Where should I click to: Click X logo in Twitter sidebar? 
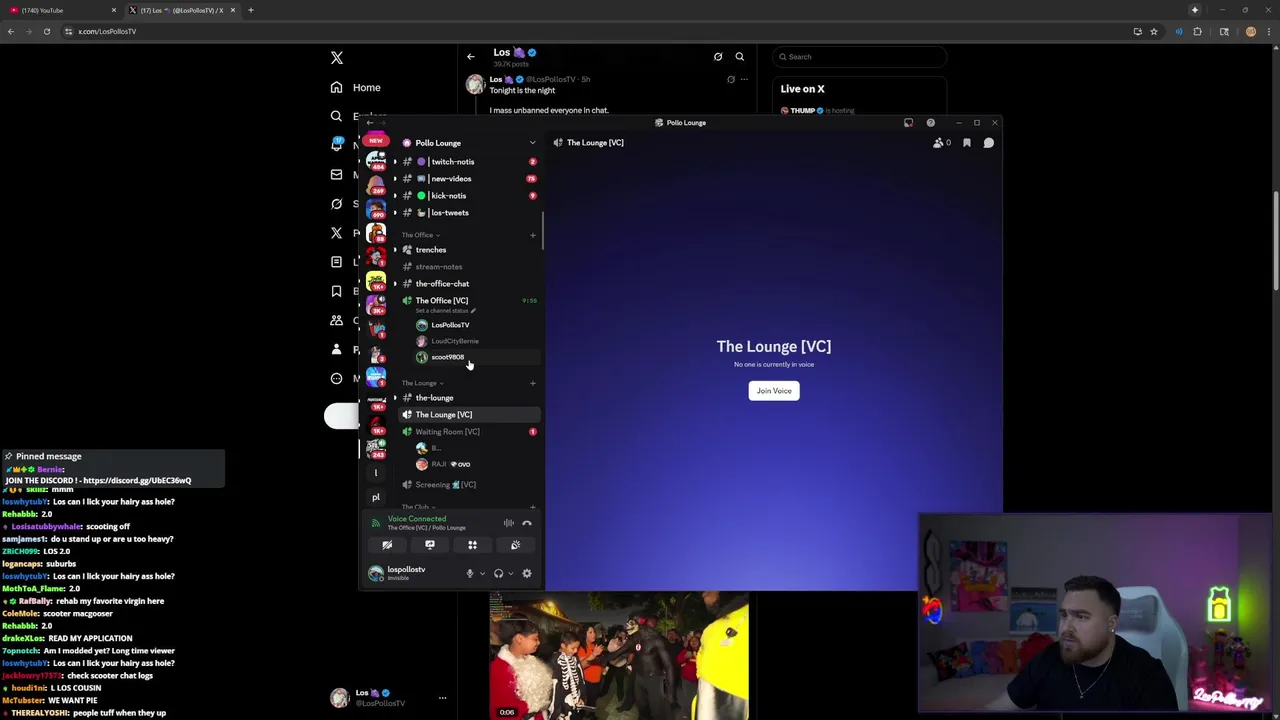[337, 58]
